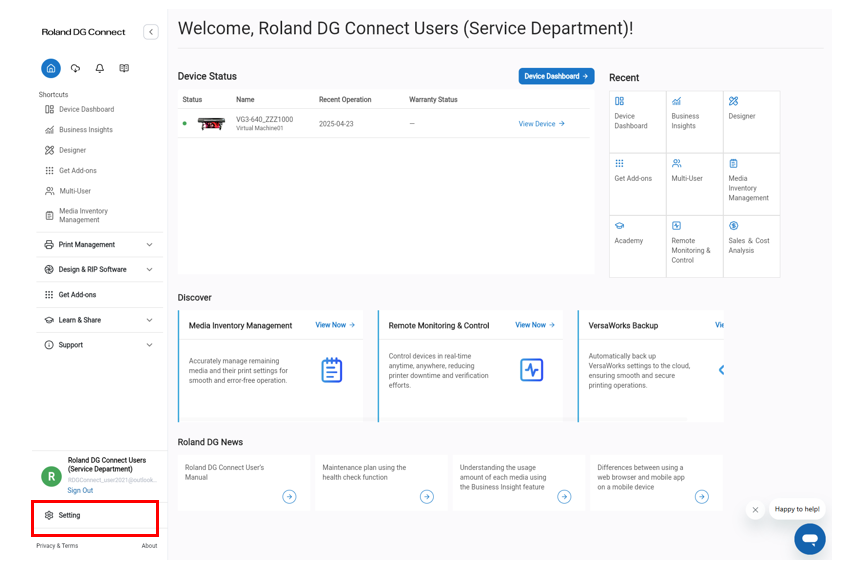Click the Home icon in sidebar
842x568 pixels.
tap(51, 68)
